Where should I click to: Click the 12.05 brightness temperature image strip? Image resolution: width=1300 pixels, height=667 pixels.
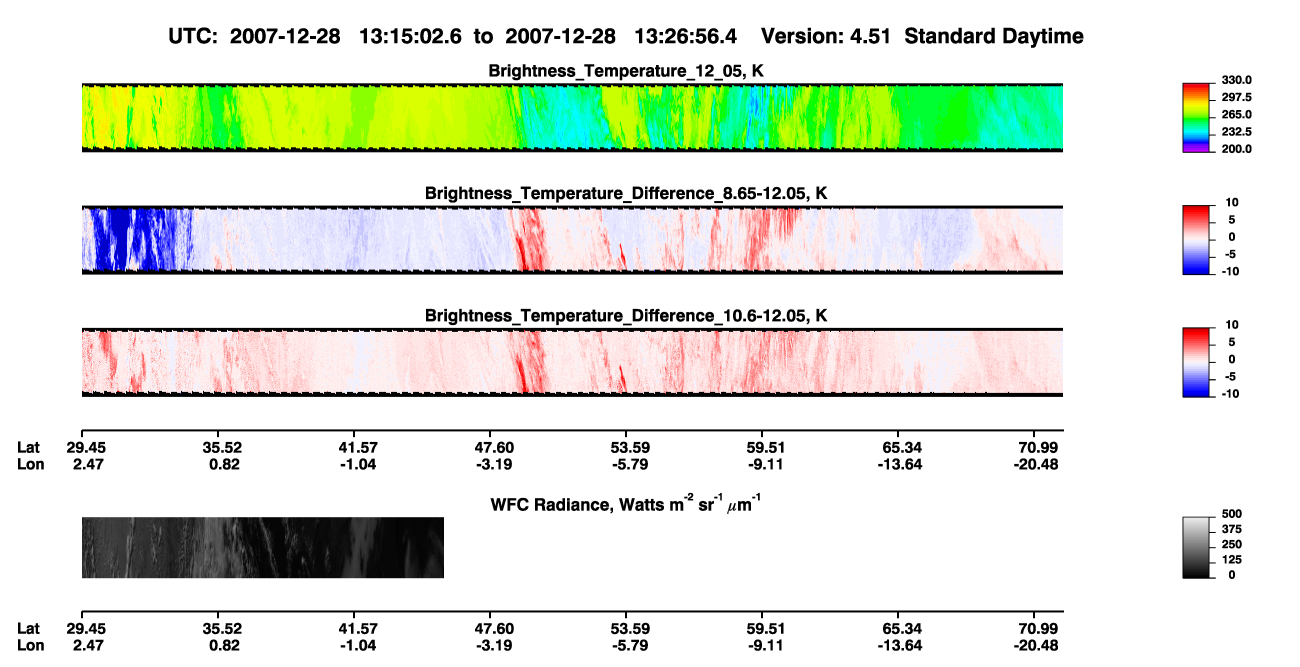point(572,118)
